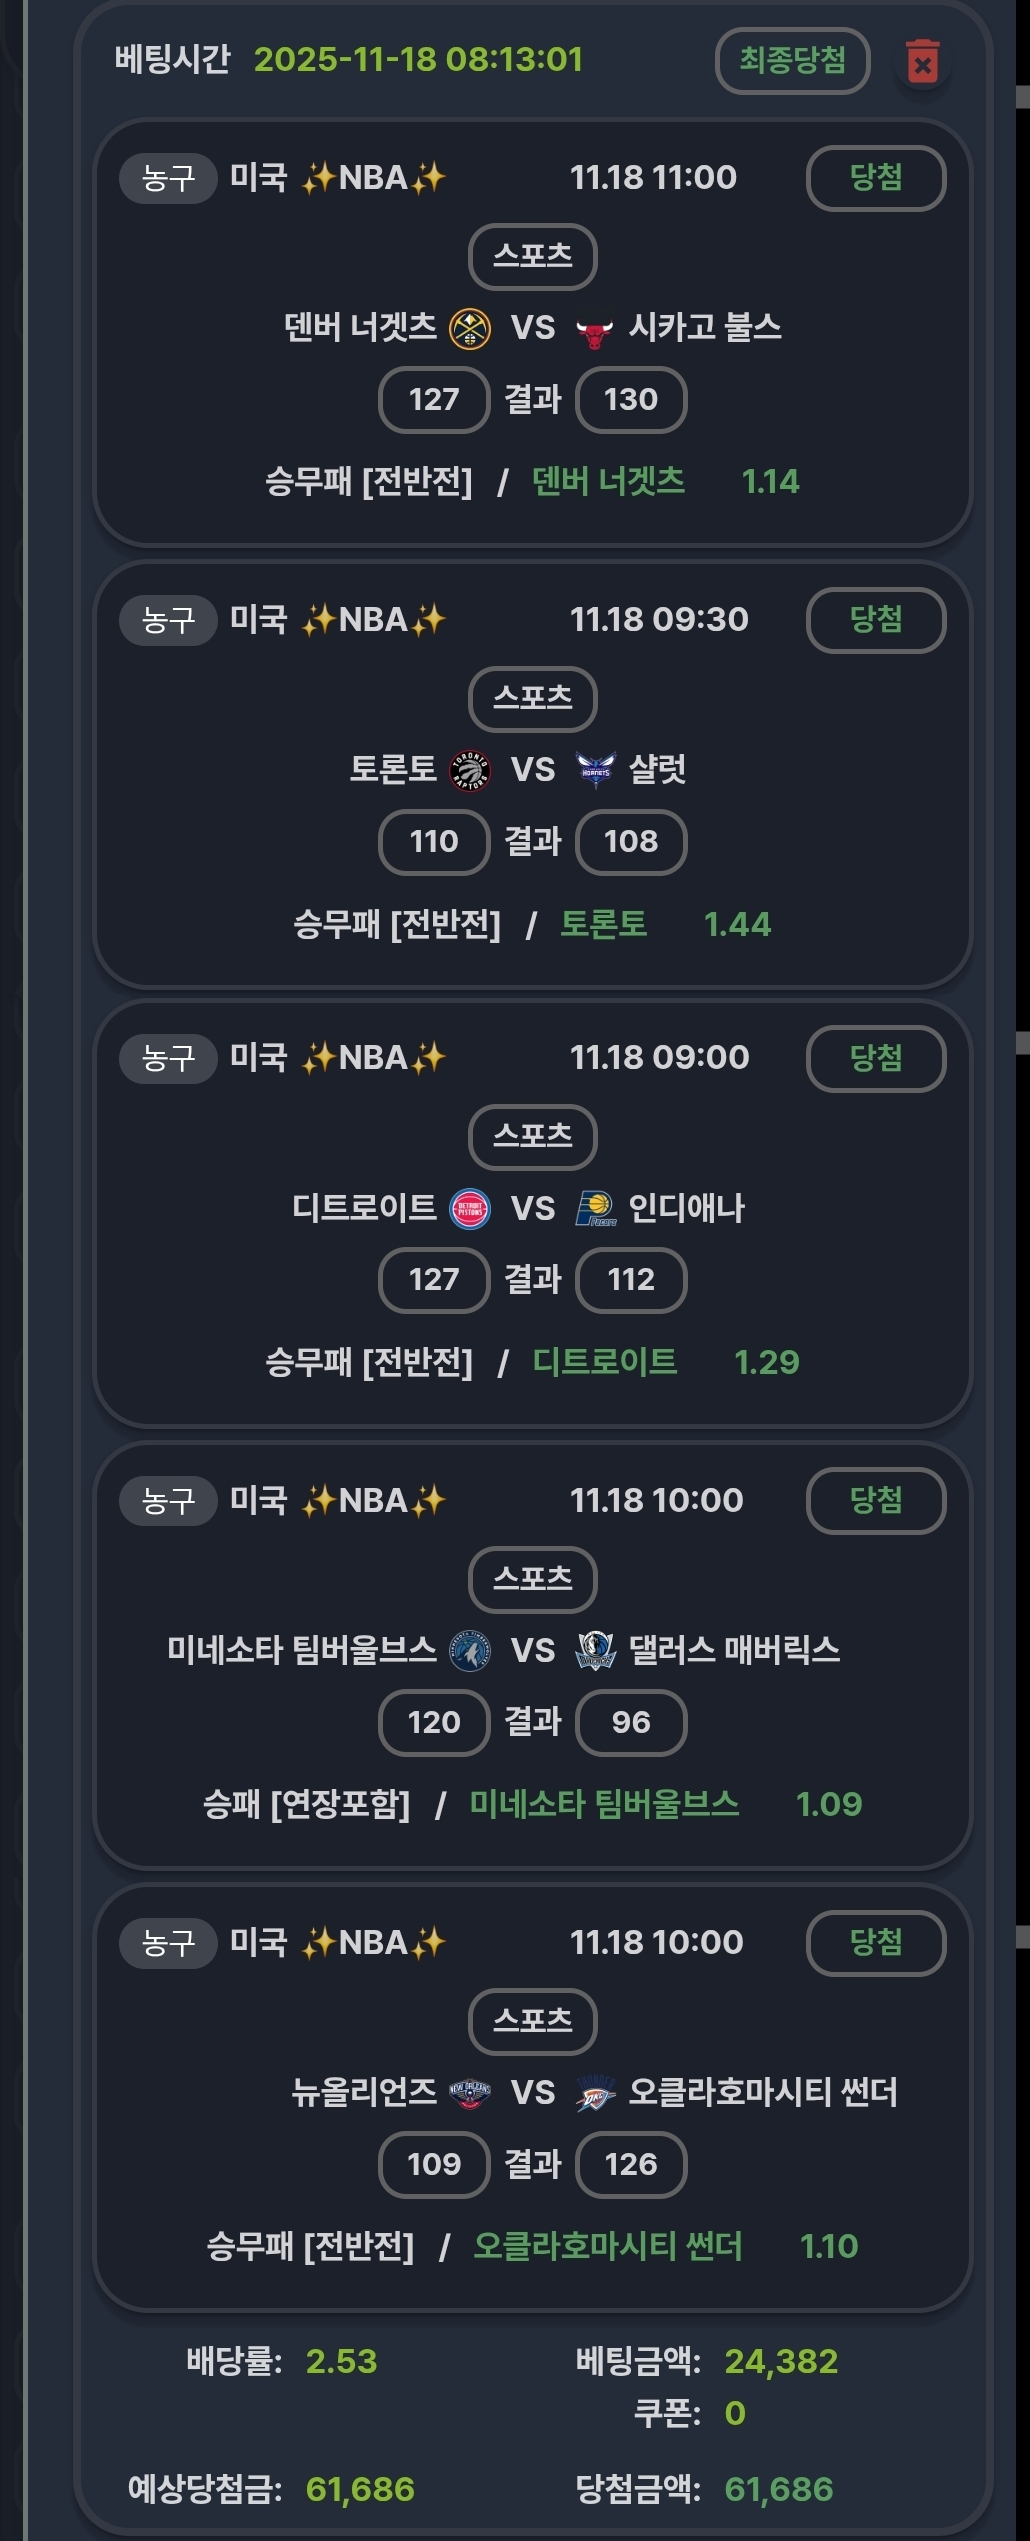The height and width of the screenshot is (2541, 1030).
Task: Click the Toronto Raptors team logo
Action: (x=470, y=770)
